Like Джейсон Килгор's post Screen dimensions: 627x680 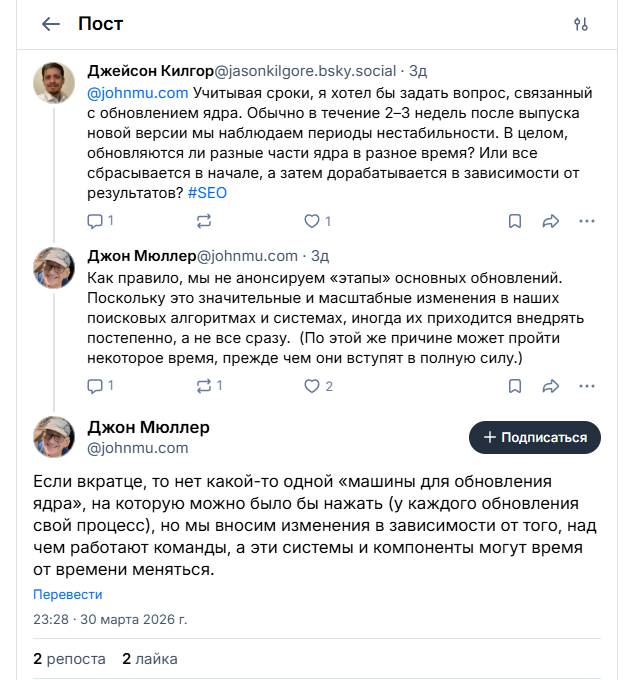tap(312, 220)
